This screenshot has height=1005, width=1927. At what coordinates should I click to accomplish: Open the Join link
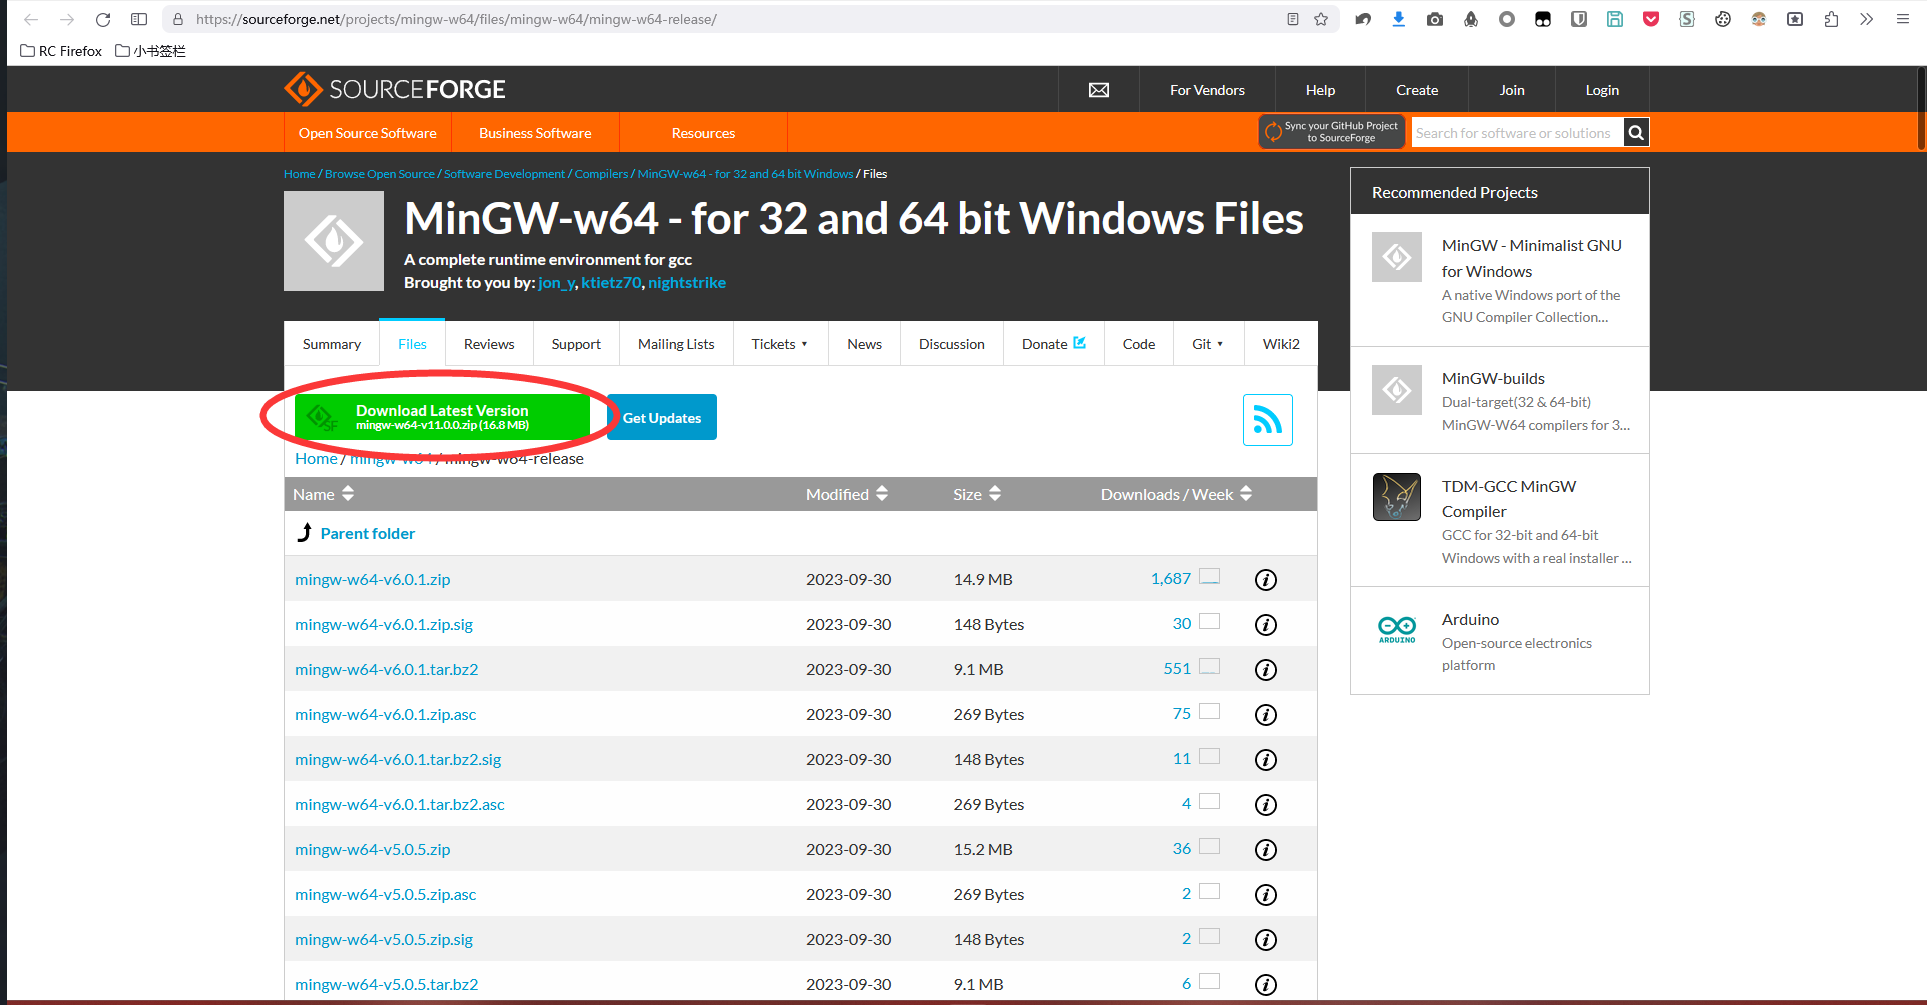1512,90
